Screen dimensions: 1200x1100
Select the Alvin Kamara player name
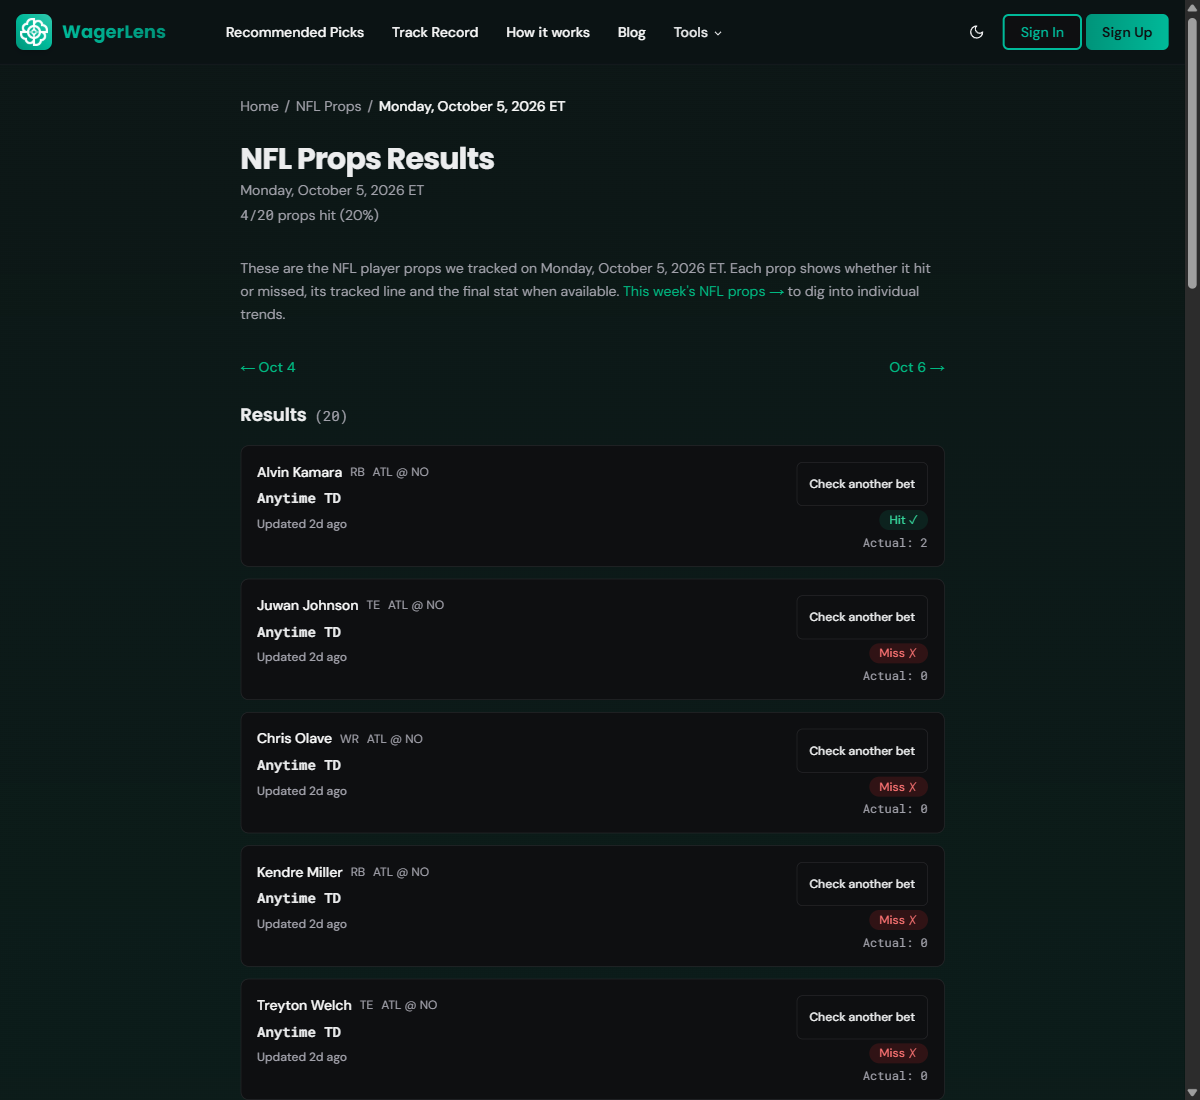pyautogui.click(x=299, y=472)
